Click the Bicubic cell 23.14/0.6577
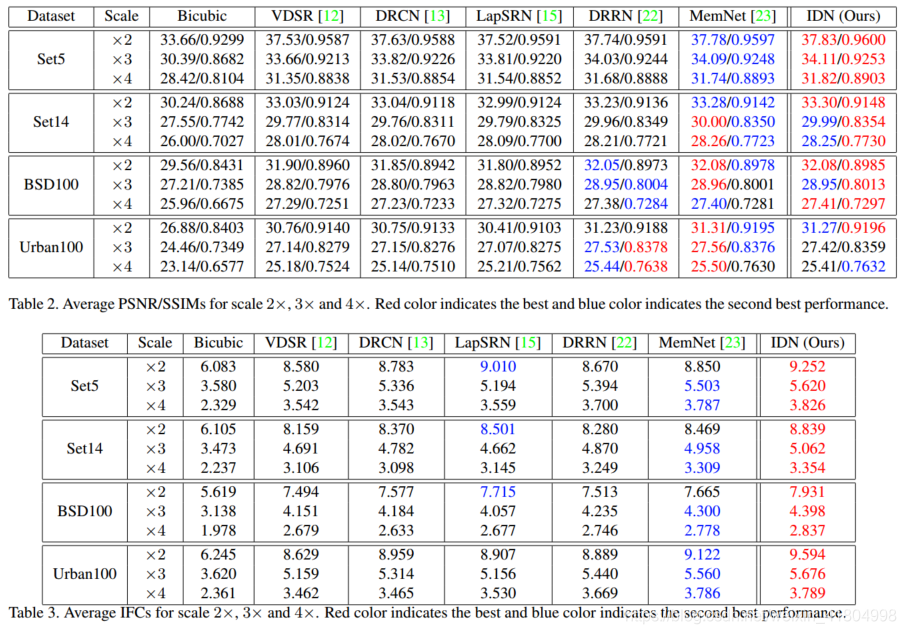This screenshot has height=634, width=906. pos(202,267)
